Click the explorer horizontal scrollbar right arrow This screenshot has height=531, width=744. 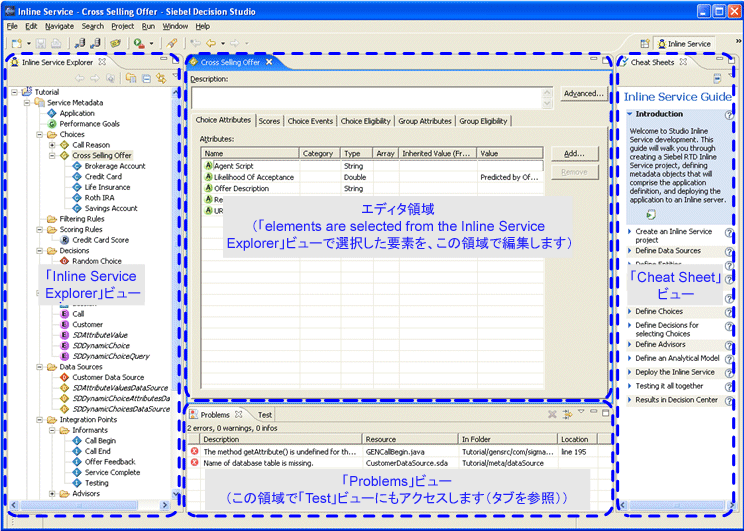click(165, 505)
